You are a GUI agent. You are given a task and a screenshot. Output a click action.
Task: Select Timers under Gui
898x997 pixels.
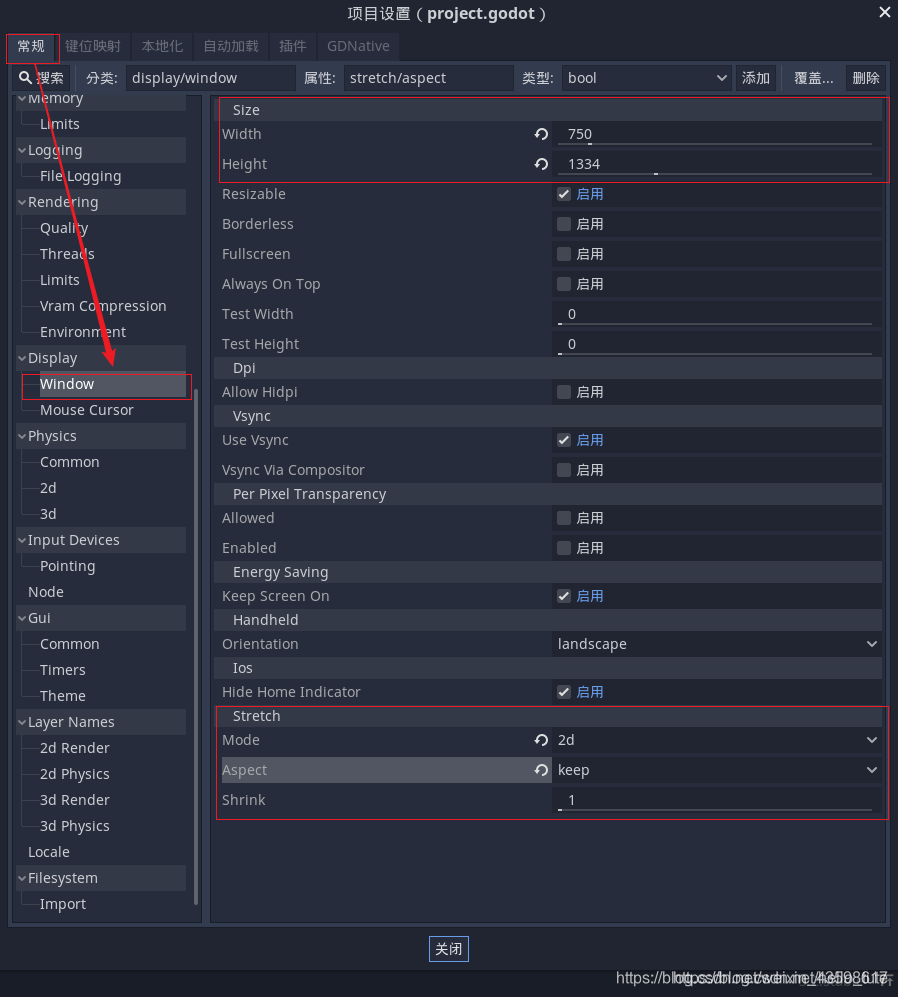click(62, 670)
